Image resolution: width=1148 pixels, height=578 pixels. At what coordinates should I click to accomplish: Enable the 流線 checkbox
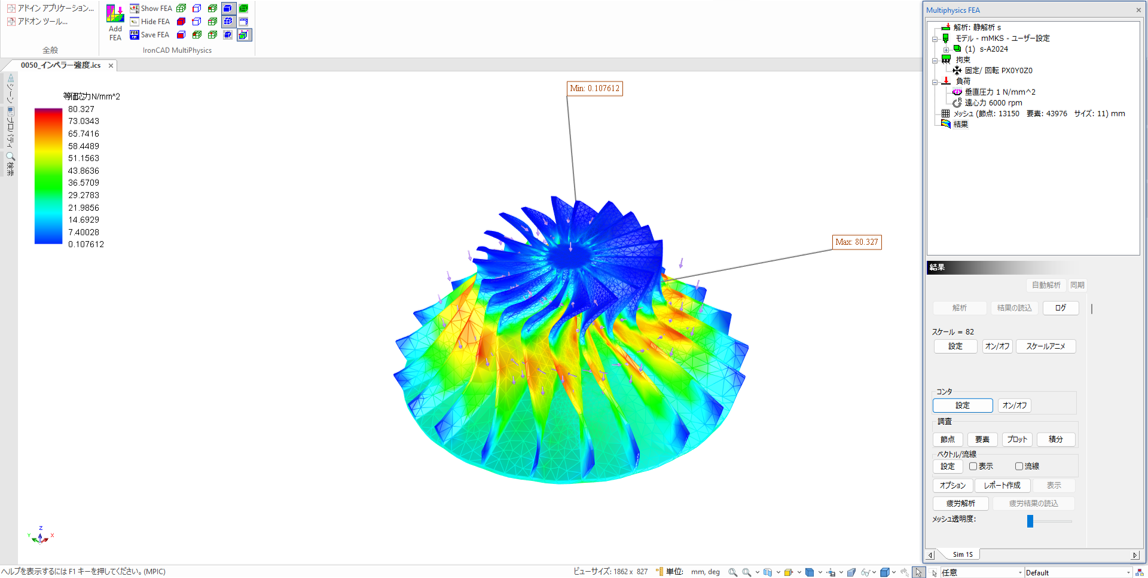[x=1019, y=467]
